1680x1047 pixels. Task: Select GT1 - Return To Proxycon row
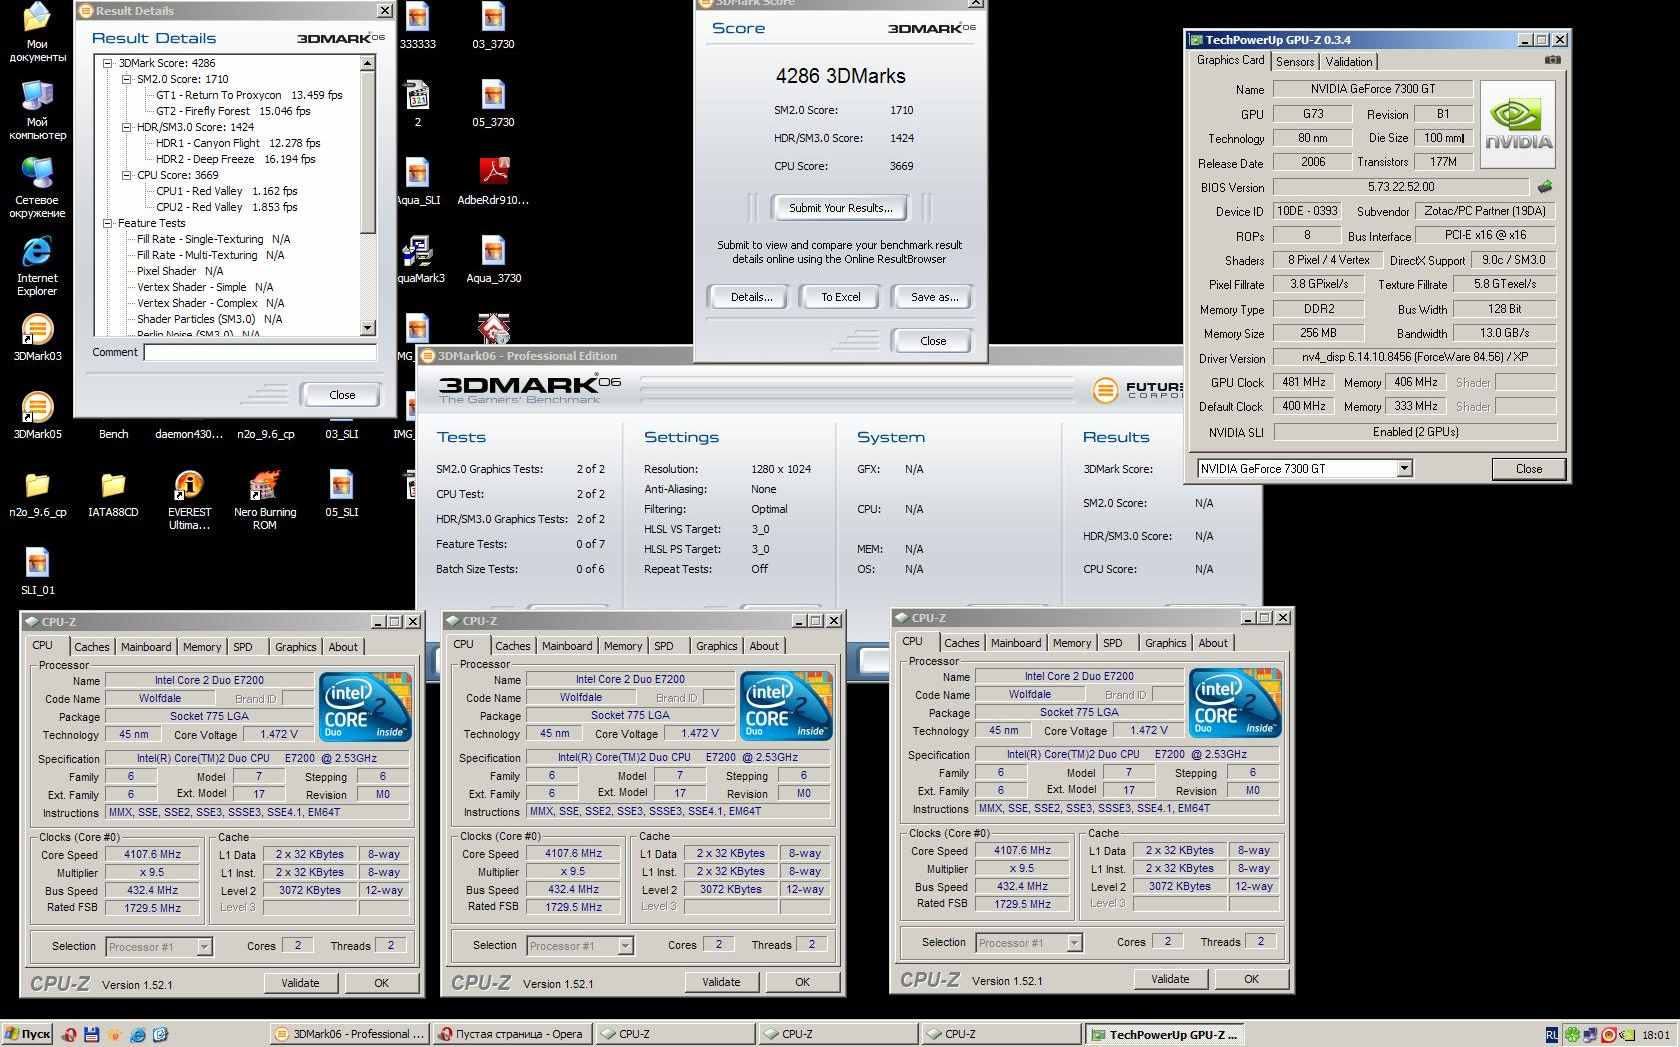pyautogui.click(x=249, y=95)
